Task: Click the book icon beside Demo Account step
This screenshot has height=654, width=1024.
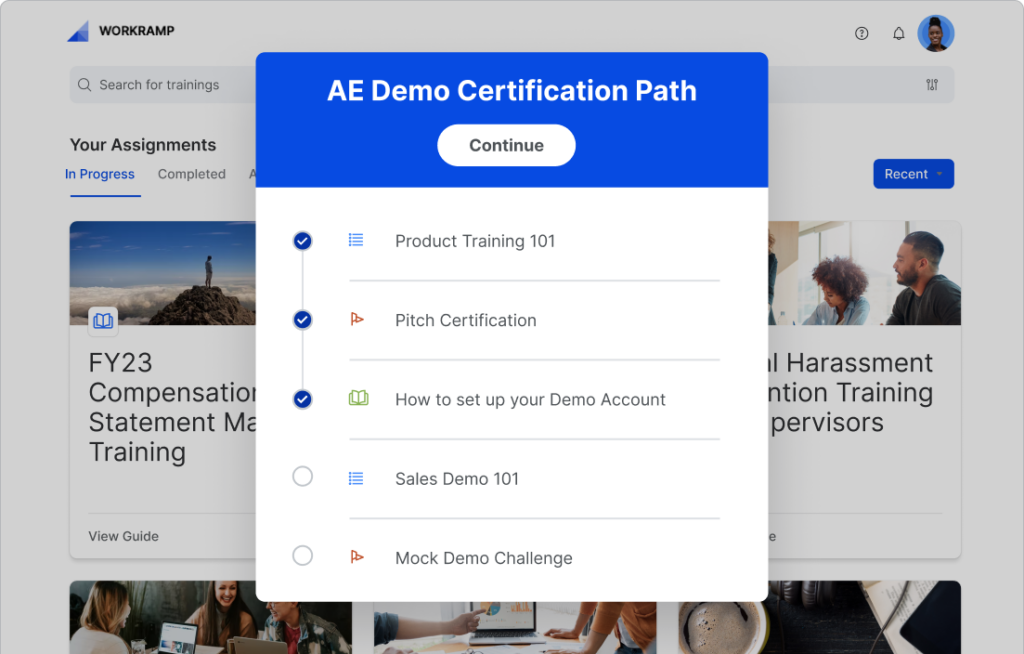Action: [x=358, y=399]
